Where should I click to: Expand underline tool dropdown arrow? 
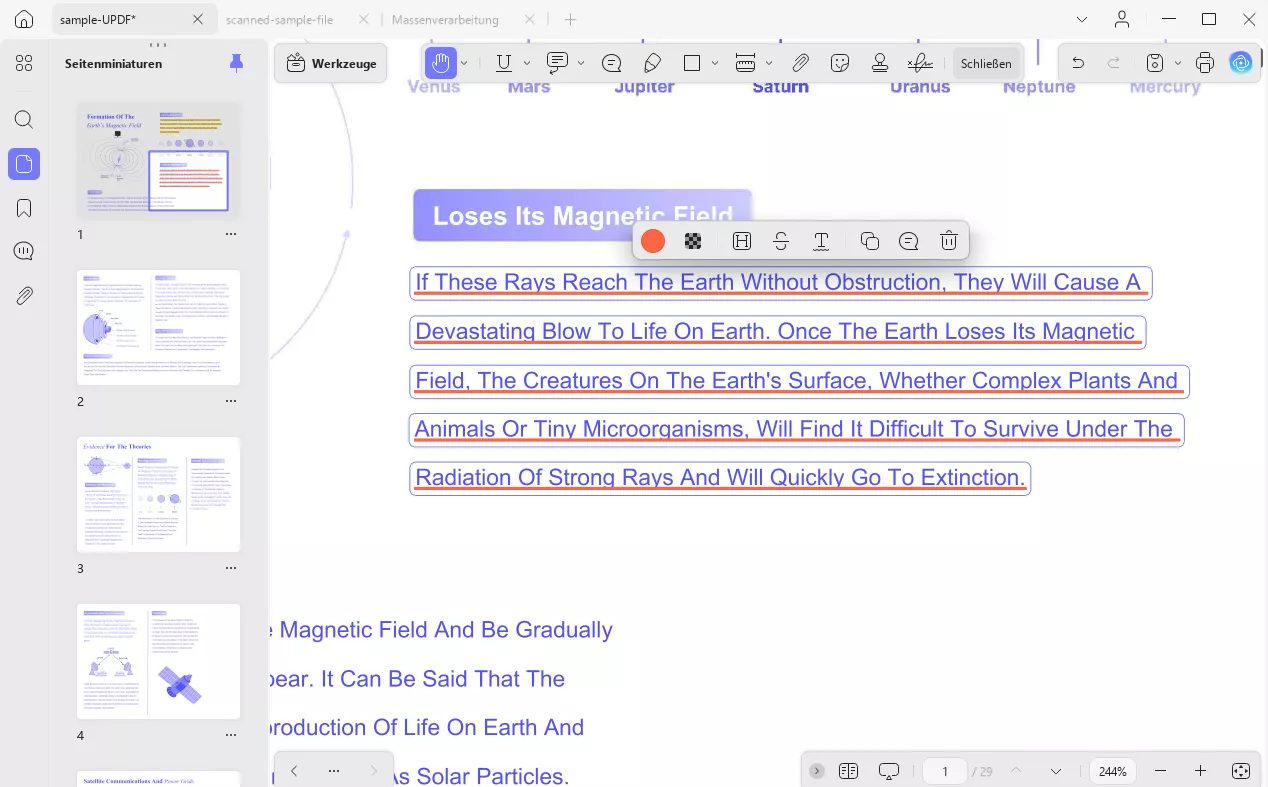[x=527, y=63]
